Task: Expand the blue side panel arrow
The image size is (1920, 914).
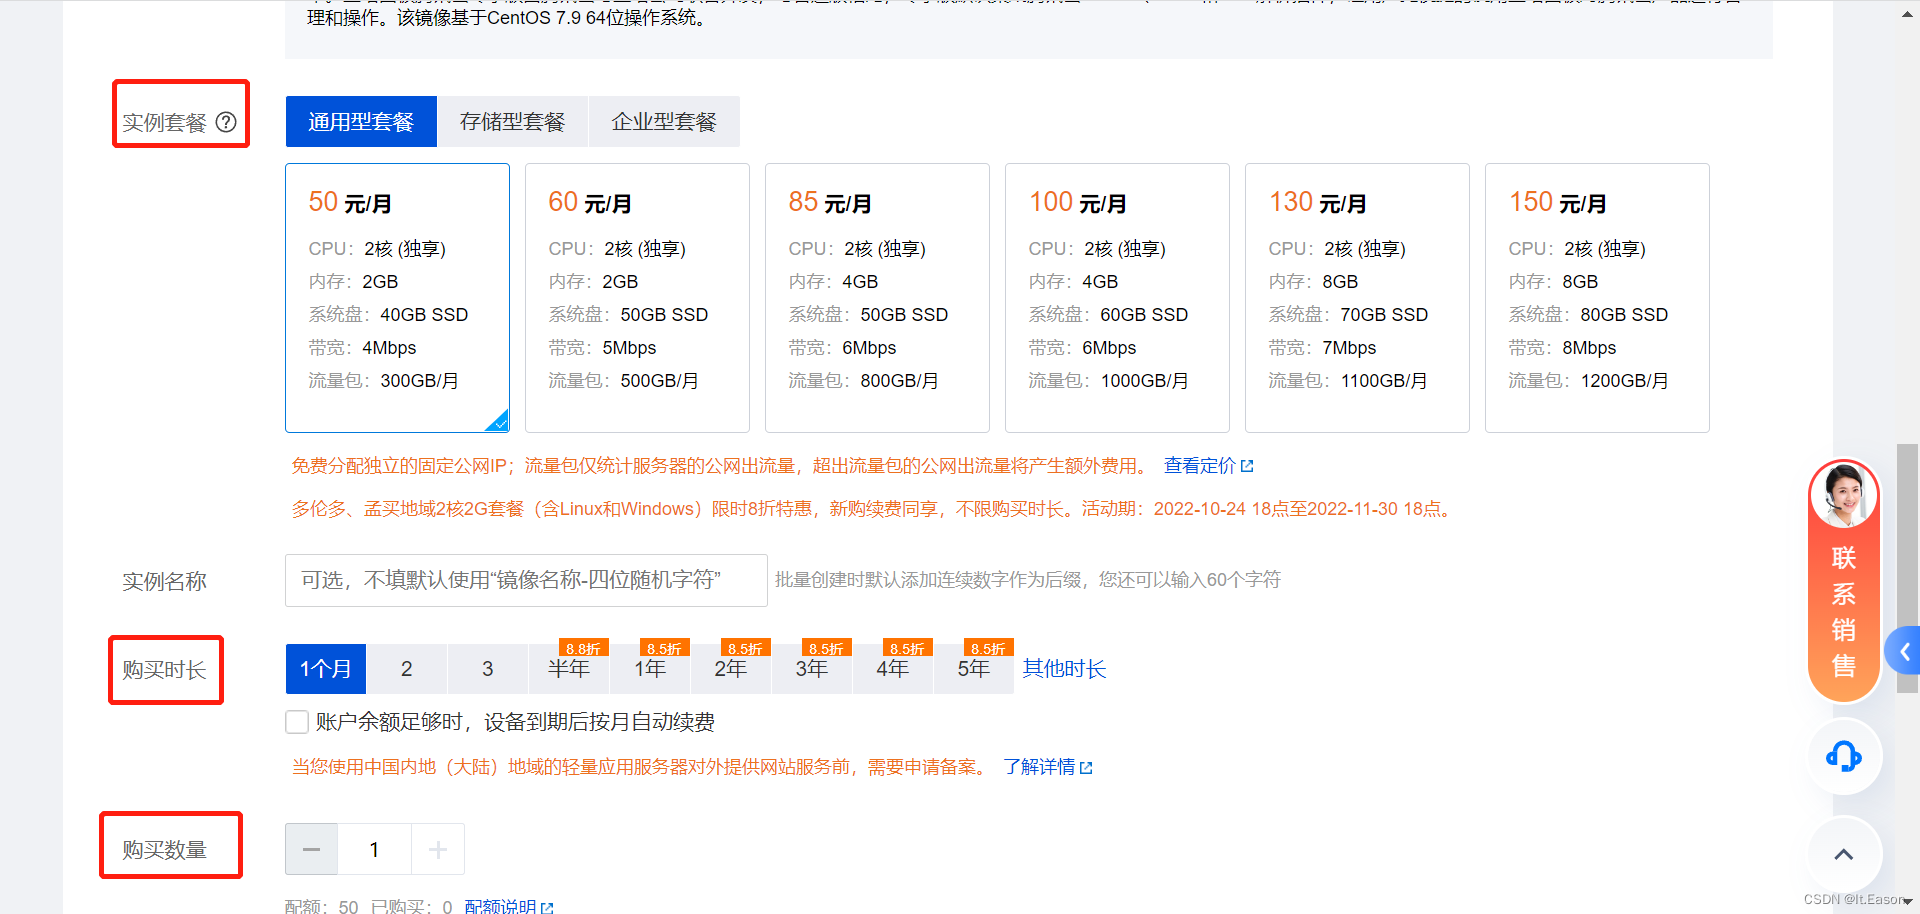Action: (1903, 652)
